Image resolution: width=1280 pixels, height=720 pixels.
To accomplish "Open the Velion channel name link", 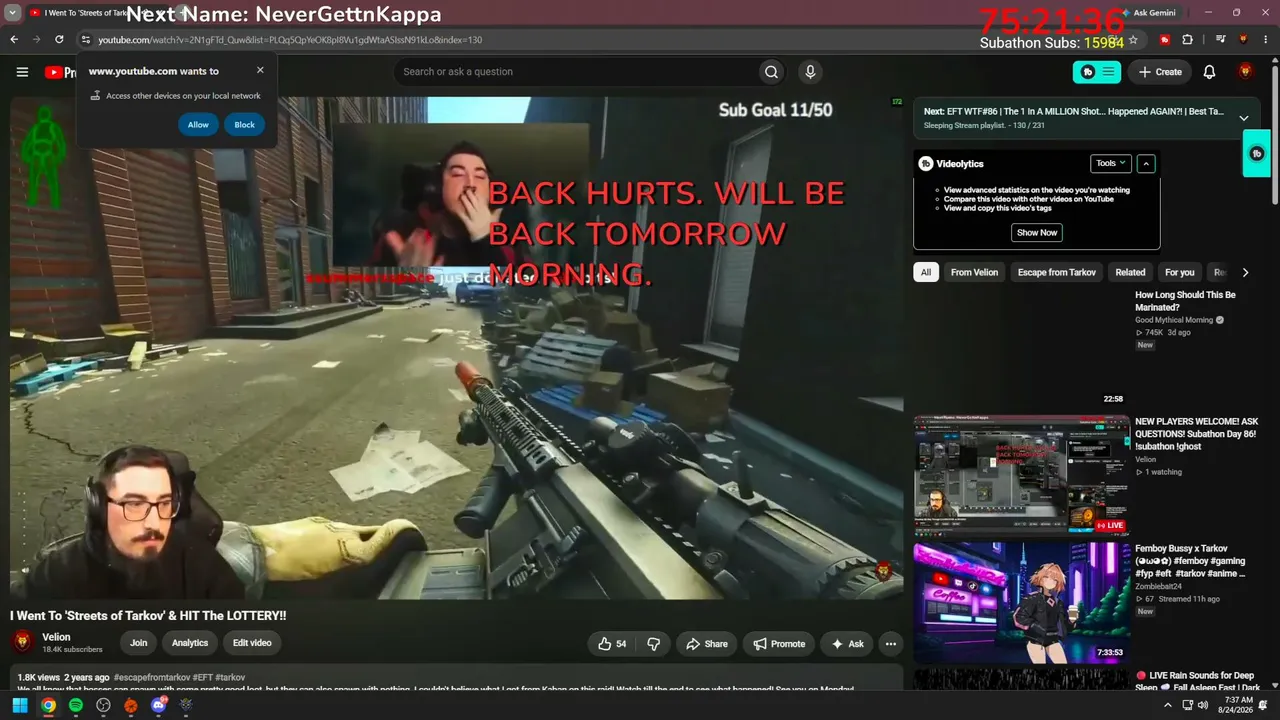I will pyautogui.click(x=56, y=637).
